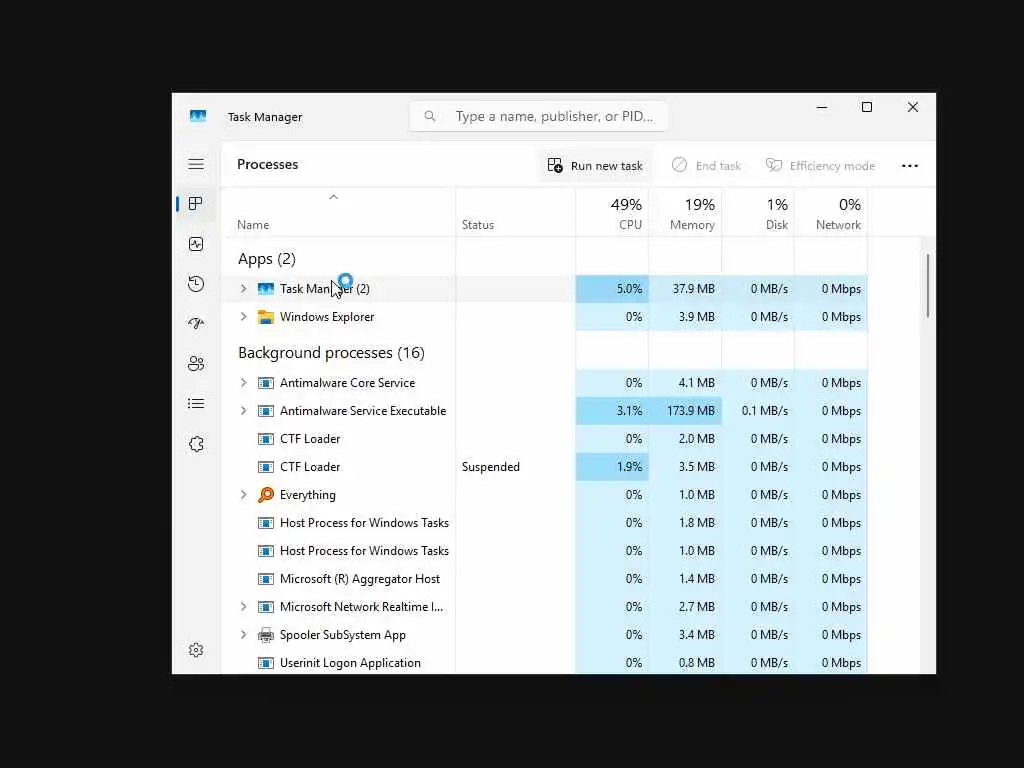Viewport: 1024px width, 768px height.
Task: Maximize the Task Manager window
Action: pos(867,107)
